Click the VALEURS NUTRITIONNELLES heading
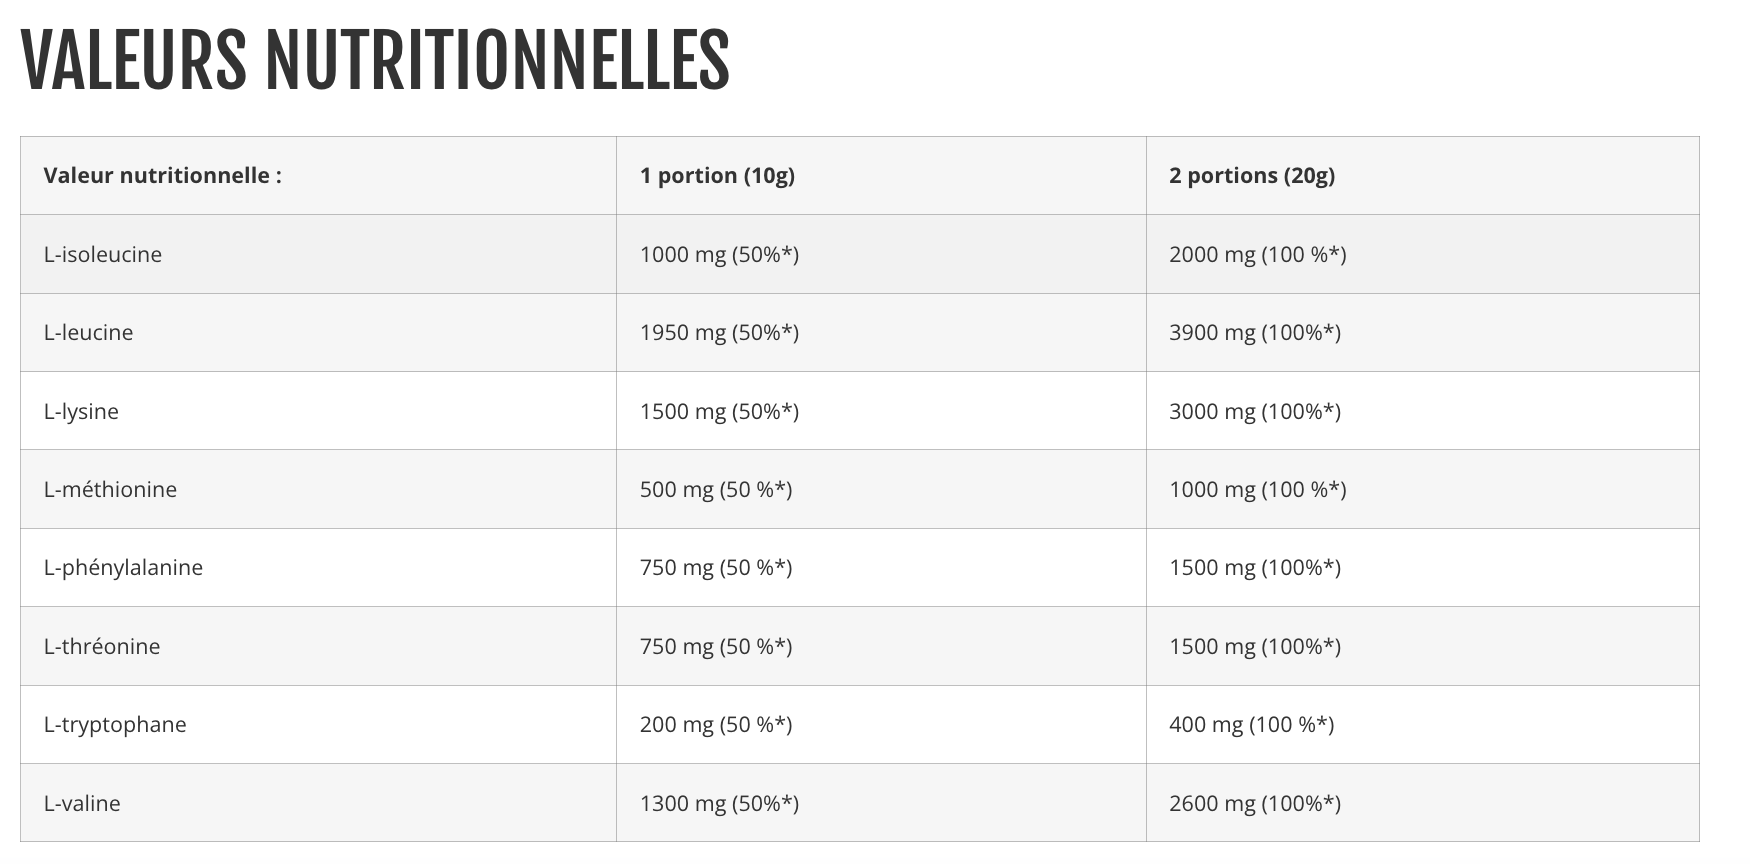 coord(375,60)
